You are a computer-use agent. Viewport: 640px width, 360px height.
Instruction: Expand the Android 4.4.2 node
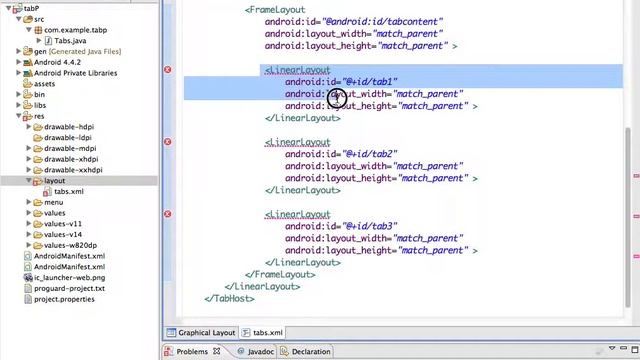click(x=18, y=62)
